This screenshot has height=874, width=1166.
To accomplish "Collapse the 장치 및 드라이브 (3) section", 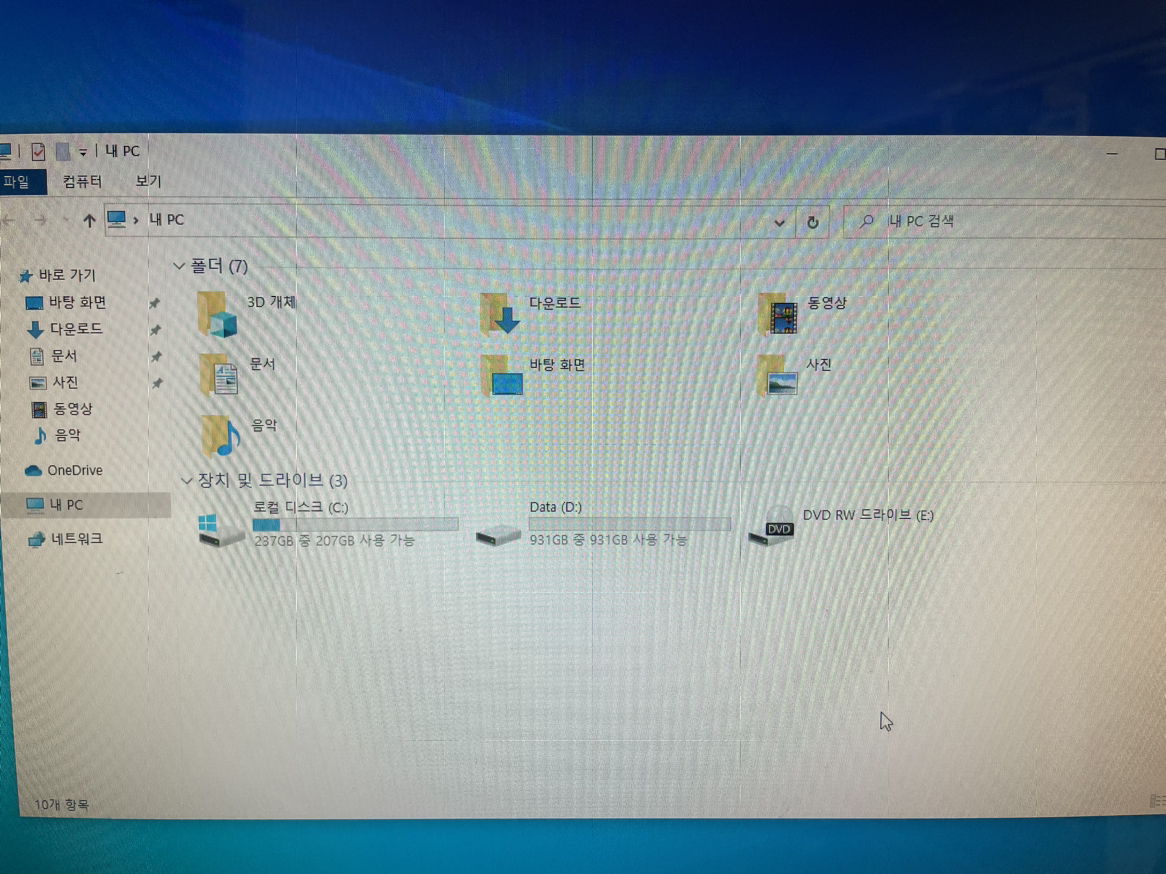I will (187, 481).
